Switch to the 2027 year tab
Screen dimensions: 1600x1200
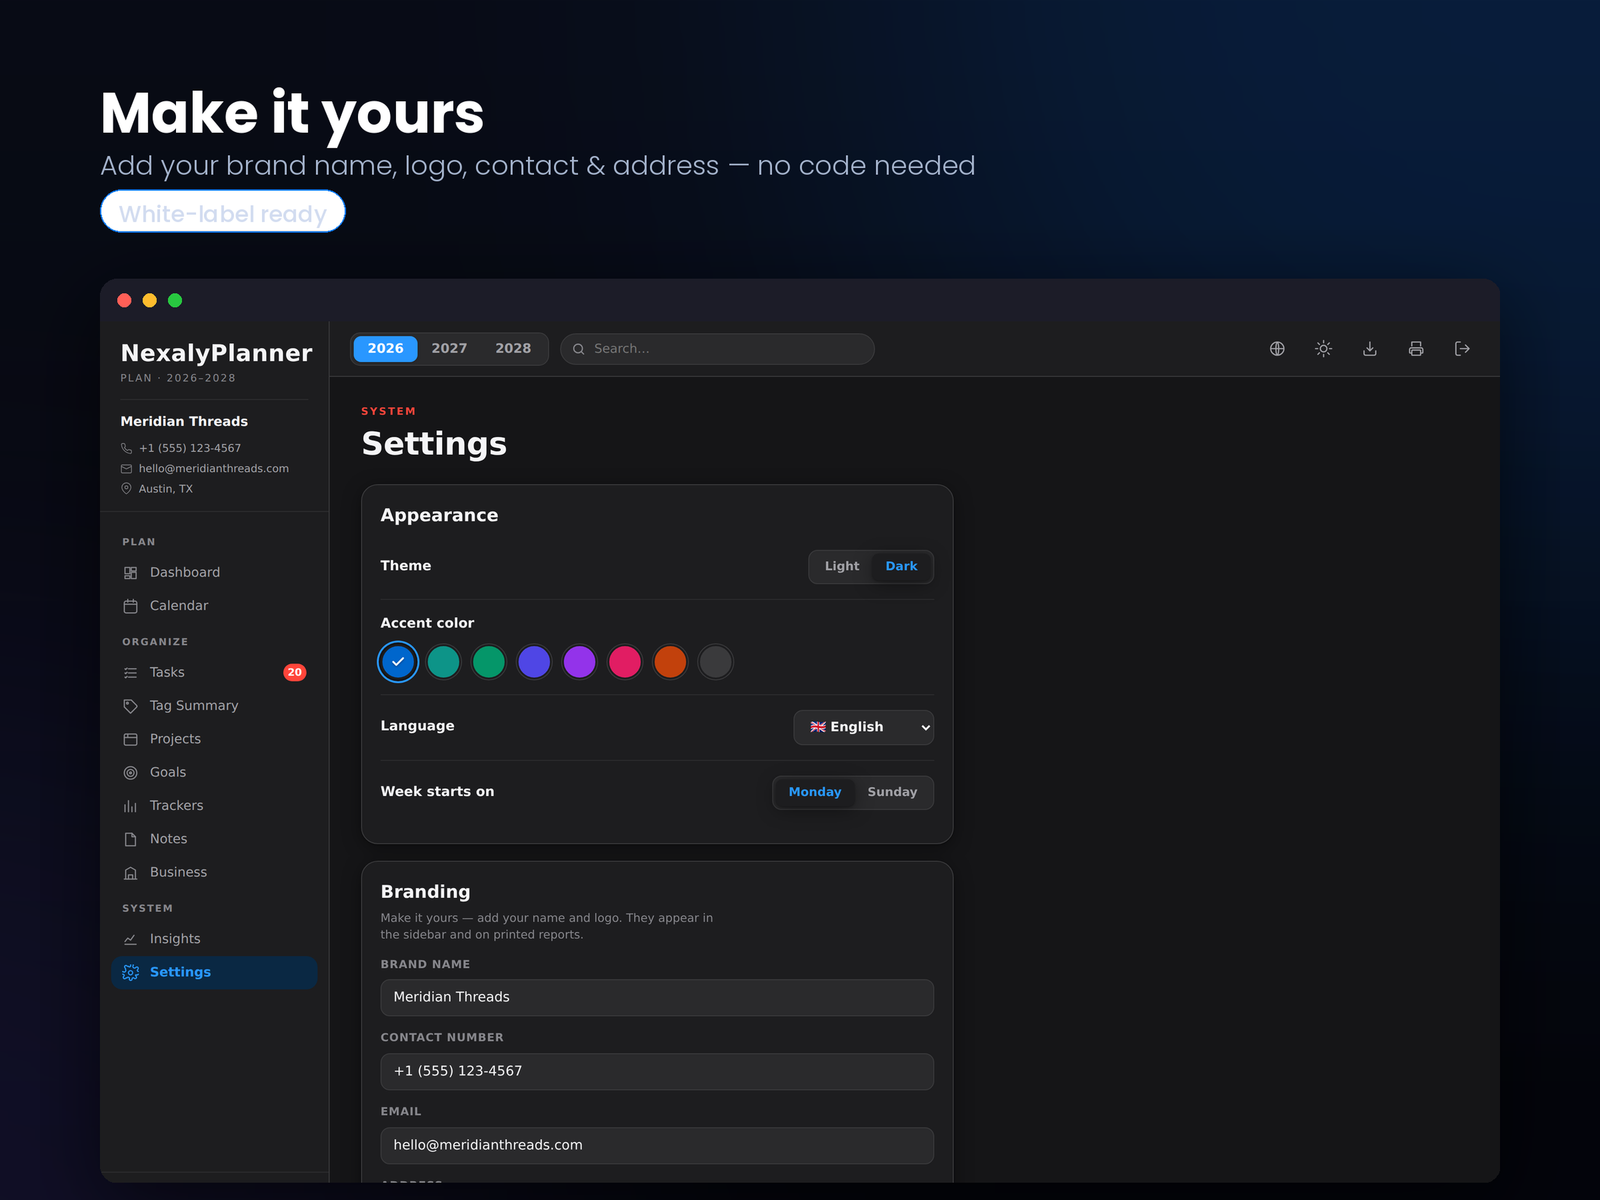(449, 349)
